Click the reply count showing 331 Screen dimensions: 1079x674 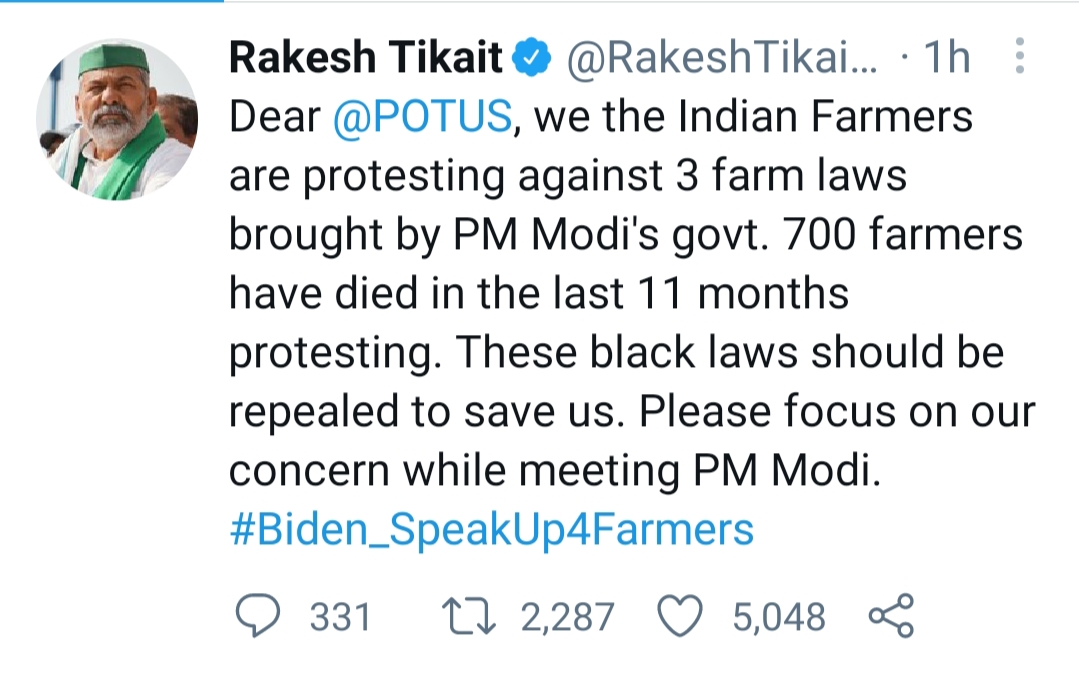click(338, 617)
